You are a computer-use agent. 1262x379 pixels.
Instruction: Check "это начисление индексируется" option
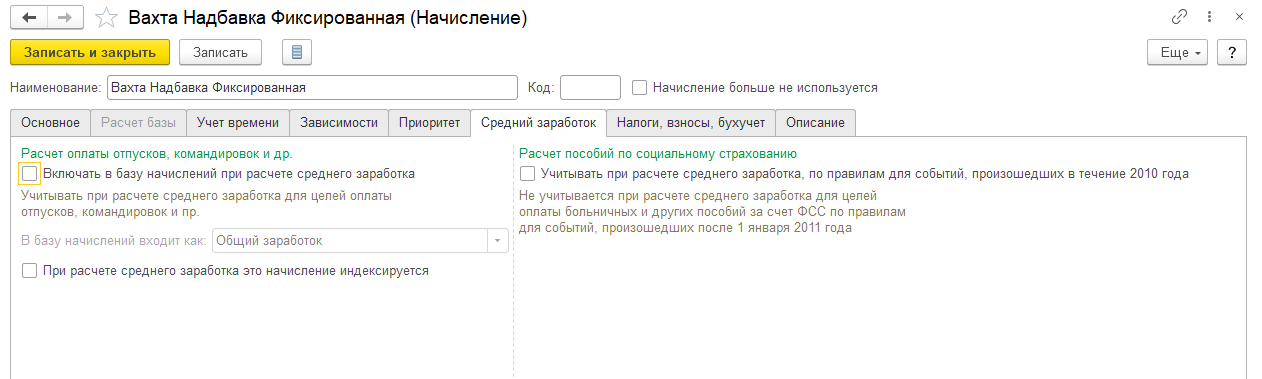30,271
